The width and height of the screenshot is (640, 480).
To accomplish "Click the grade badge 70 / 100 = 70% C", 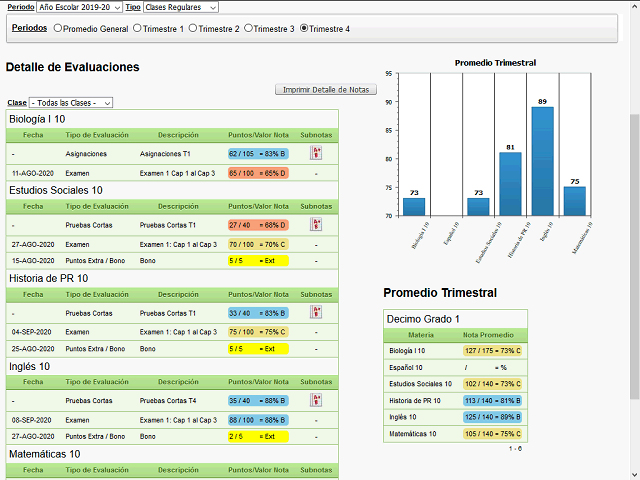I will click(x=258, y=244).
